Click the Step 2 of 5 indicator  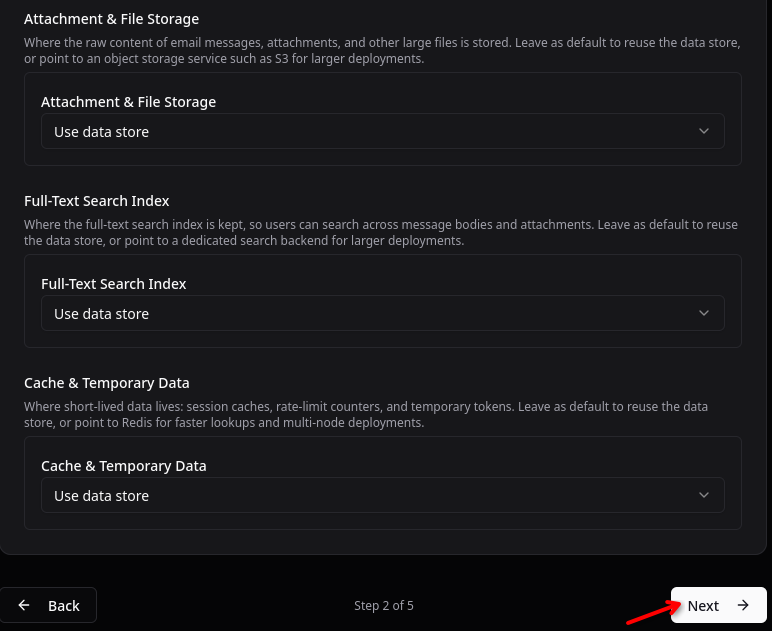pyautogui.click(x=384, y=605)
